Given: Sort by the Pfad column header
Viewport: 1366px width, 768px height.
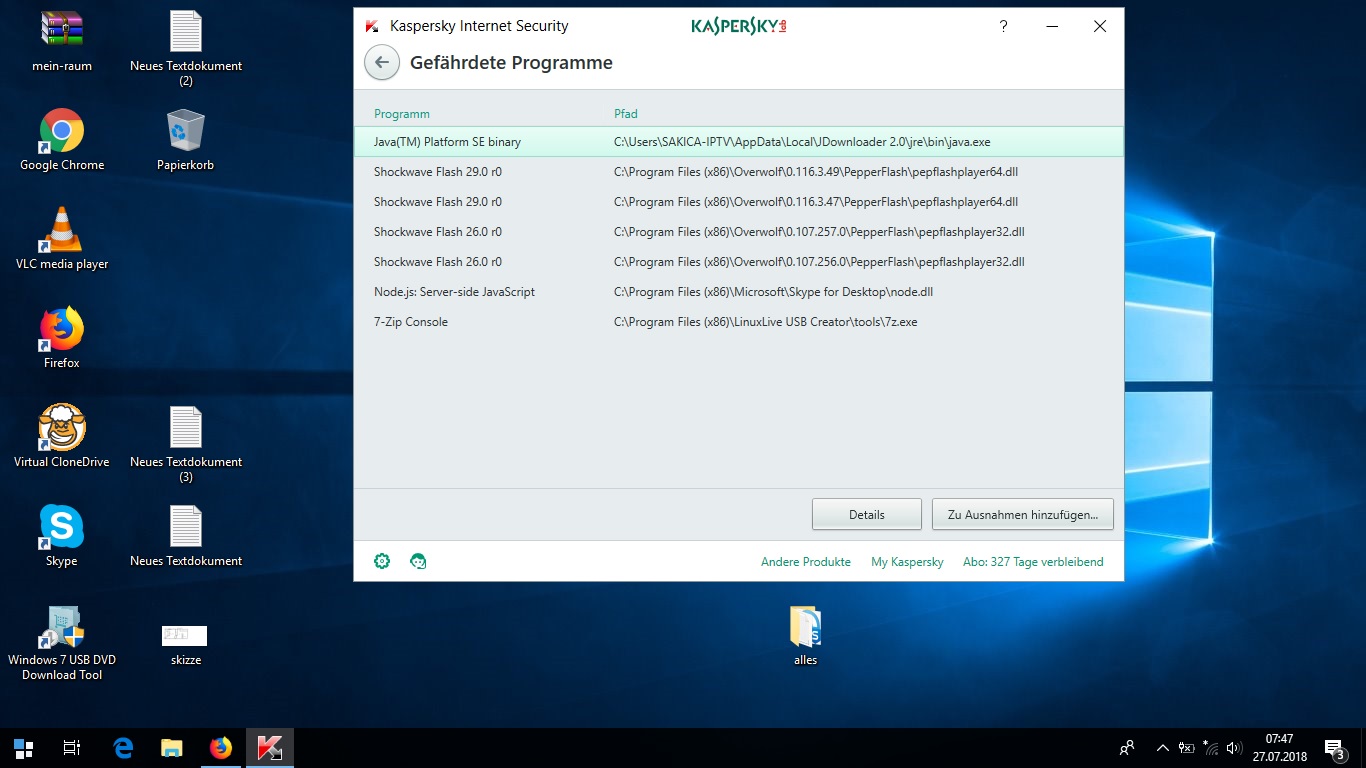Looking at the screenshot, I should [626, 114].
